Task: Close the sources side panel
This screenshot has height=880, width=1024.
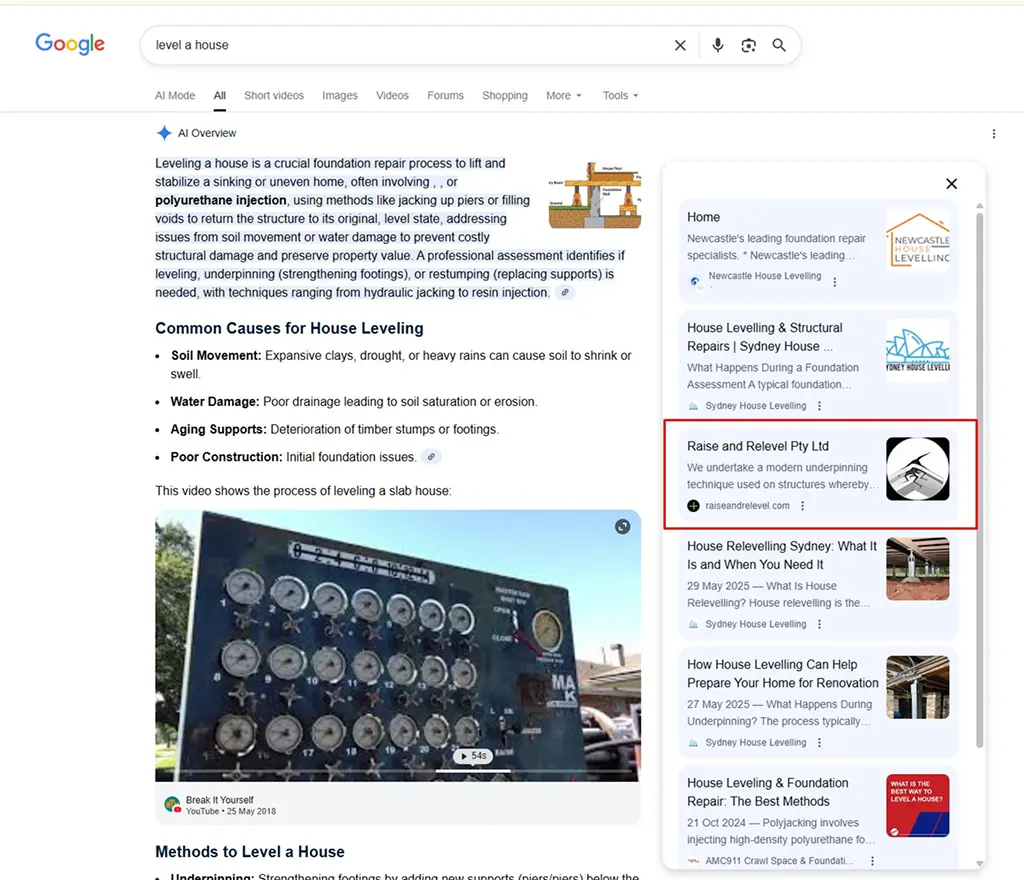Action: click(x=951, y=183)
